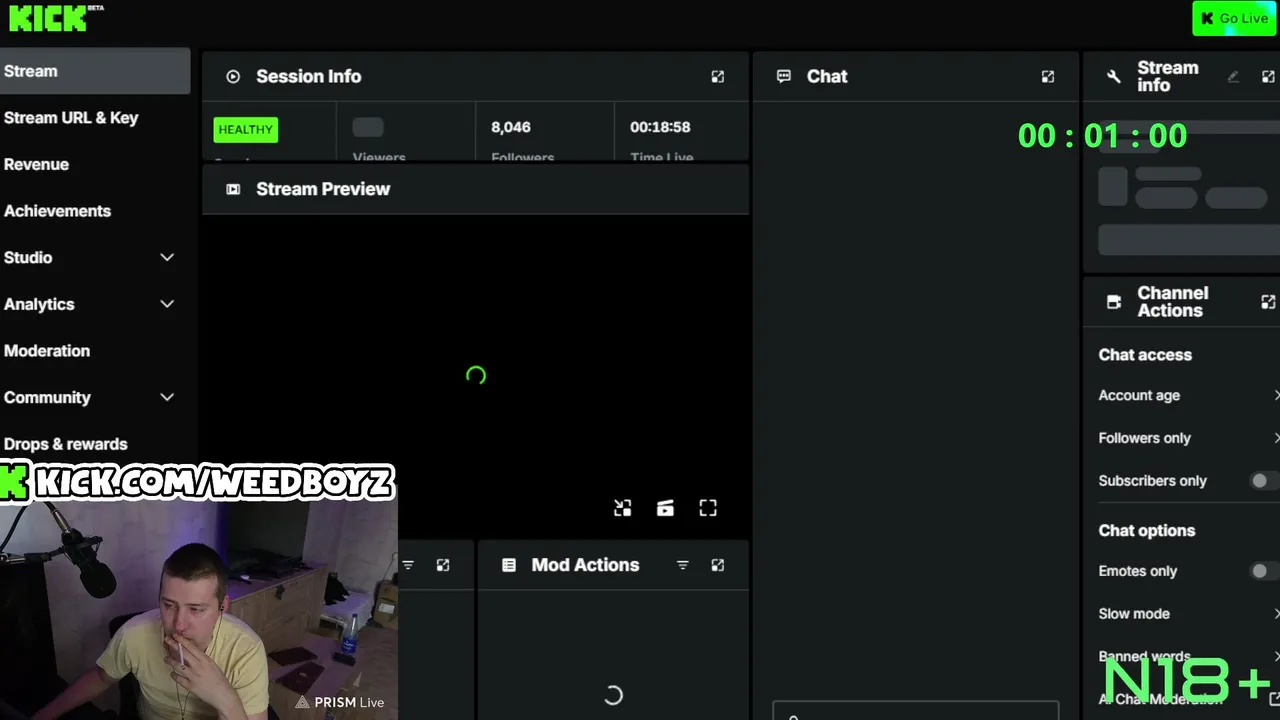
Task: Edit stream info with the pencil icon
Action: [x=1233, y=77]
